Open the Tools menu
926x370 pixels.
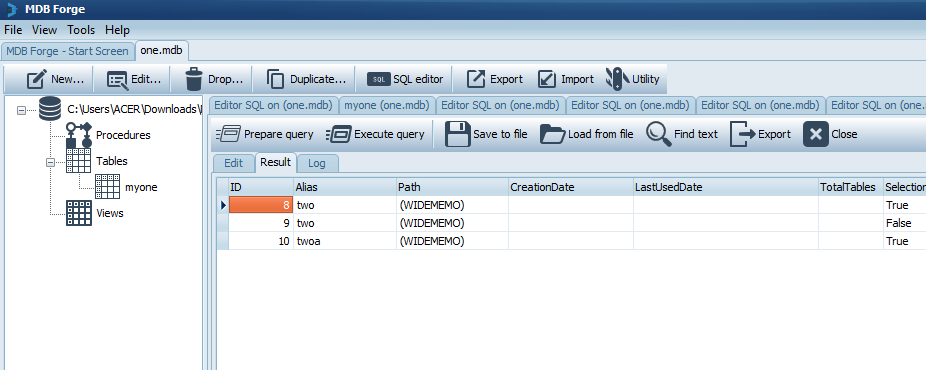pyautogui.click(x=81, y=30)
